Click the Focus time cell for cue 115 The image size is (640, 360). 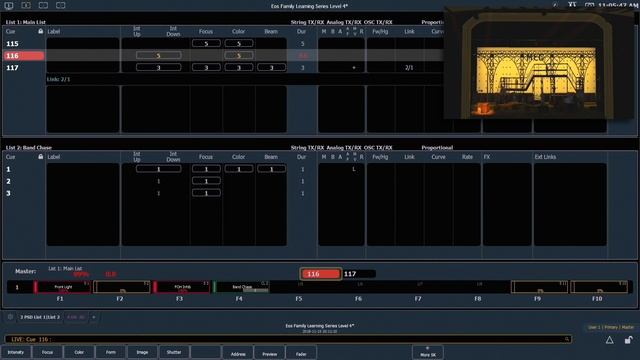pos(206,43)
